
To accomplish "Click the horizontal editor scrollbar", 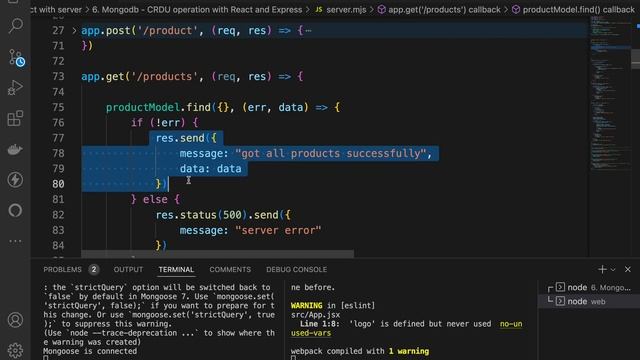I will [218, 254].
